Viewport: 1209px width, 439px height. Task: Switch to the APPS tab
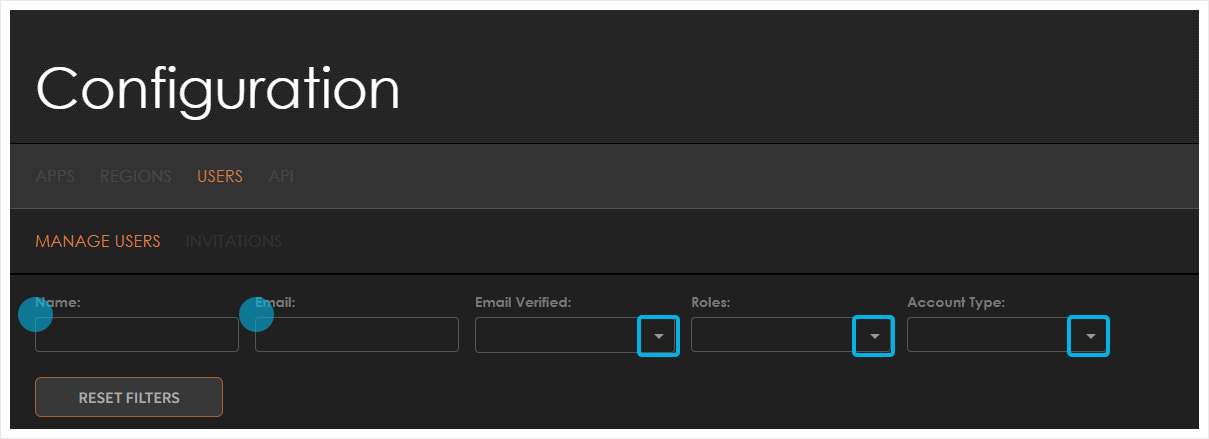point(55,176)
